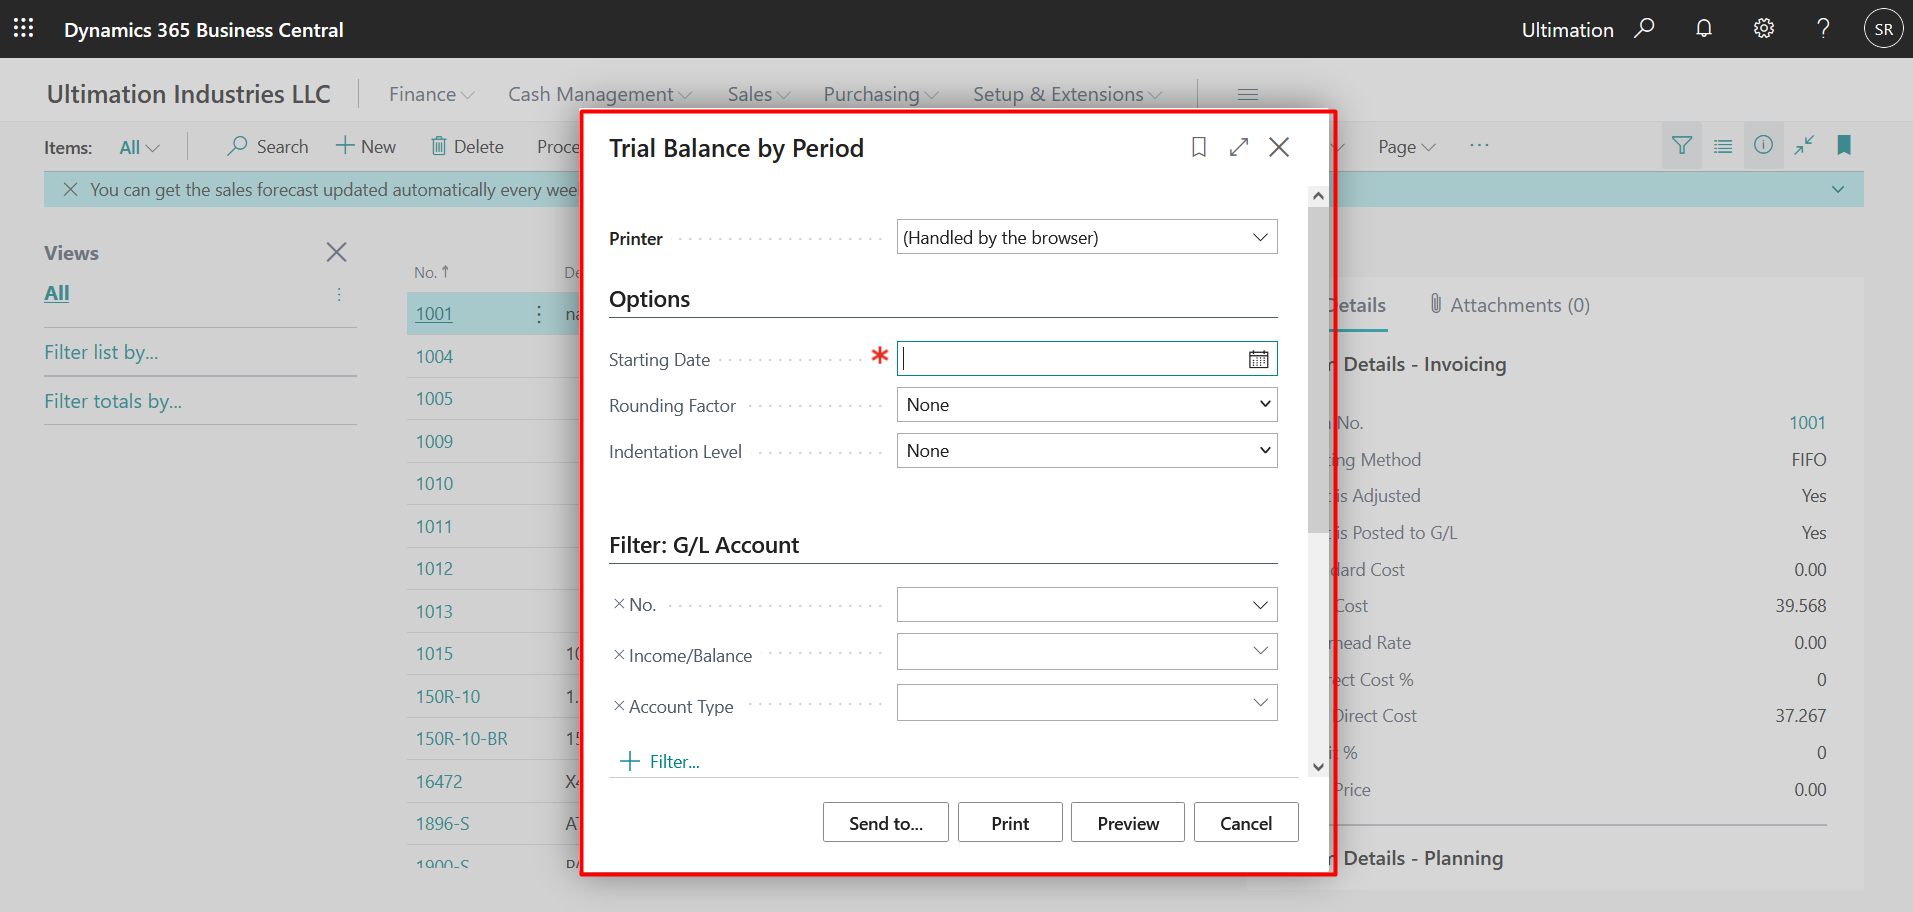Viewport: 1913px width, 912px height.
Task: Open the settings gear menu
Action: coord(1762,28)
